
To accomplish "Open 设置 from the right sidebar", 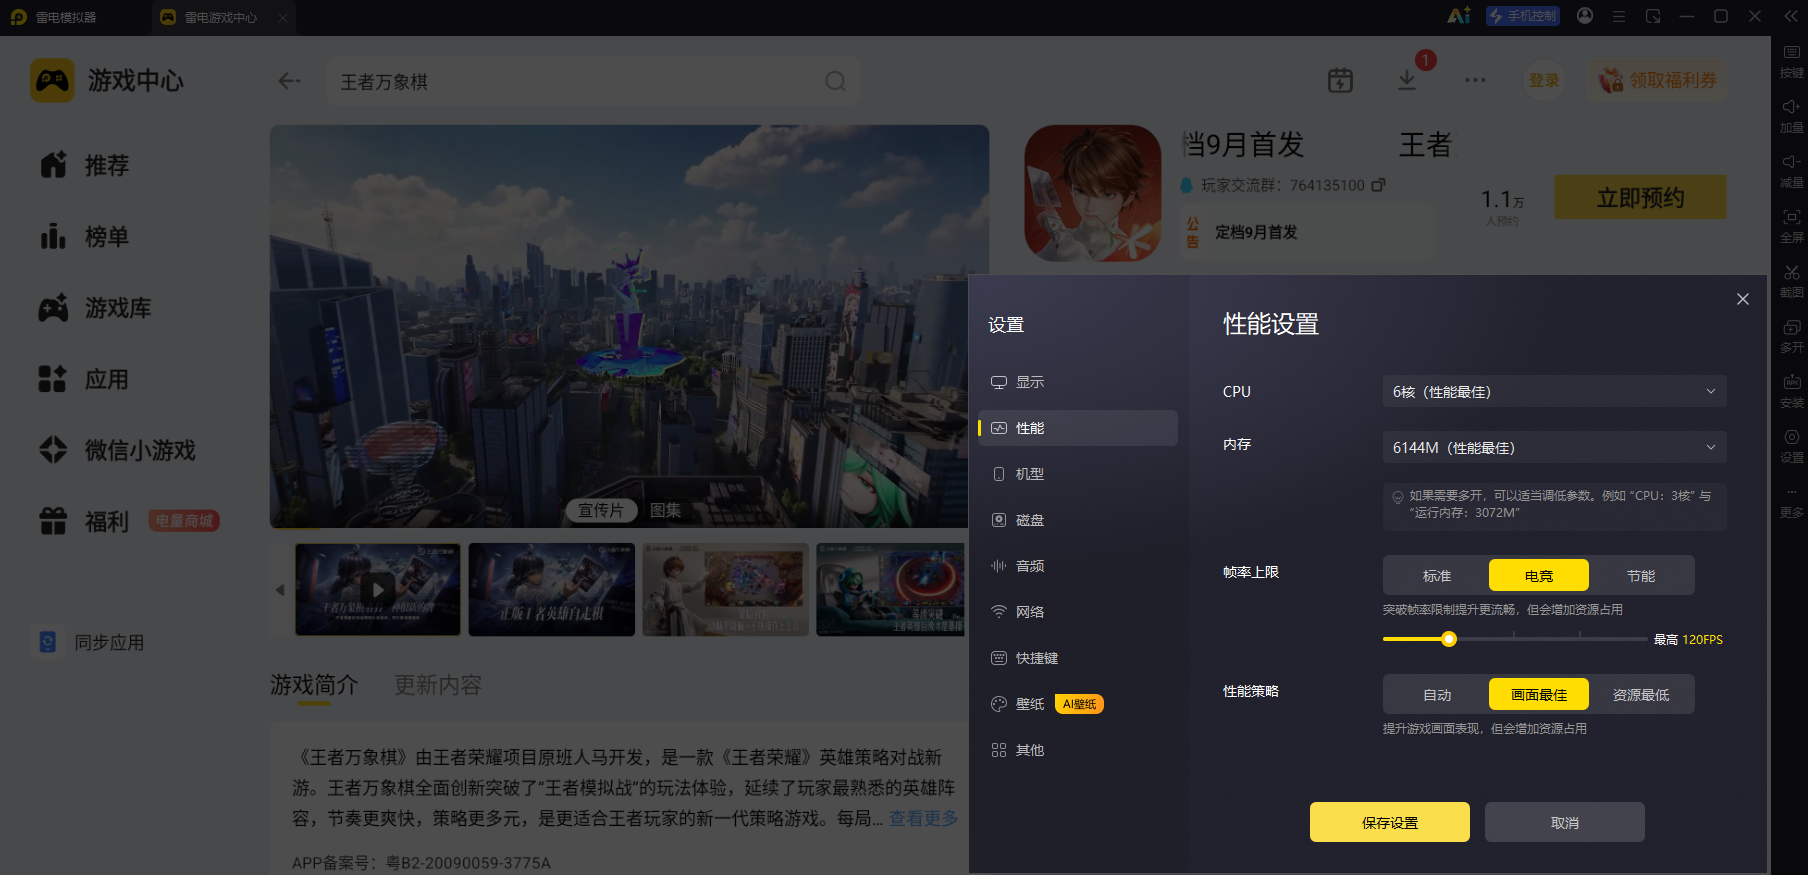I will point(1791,445).
